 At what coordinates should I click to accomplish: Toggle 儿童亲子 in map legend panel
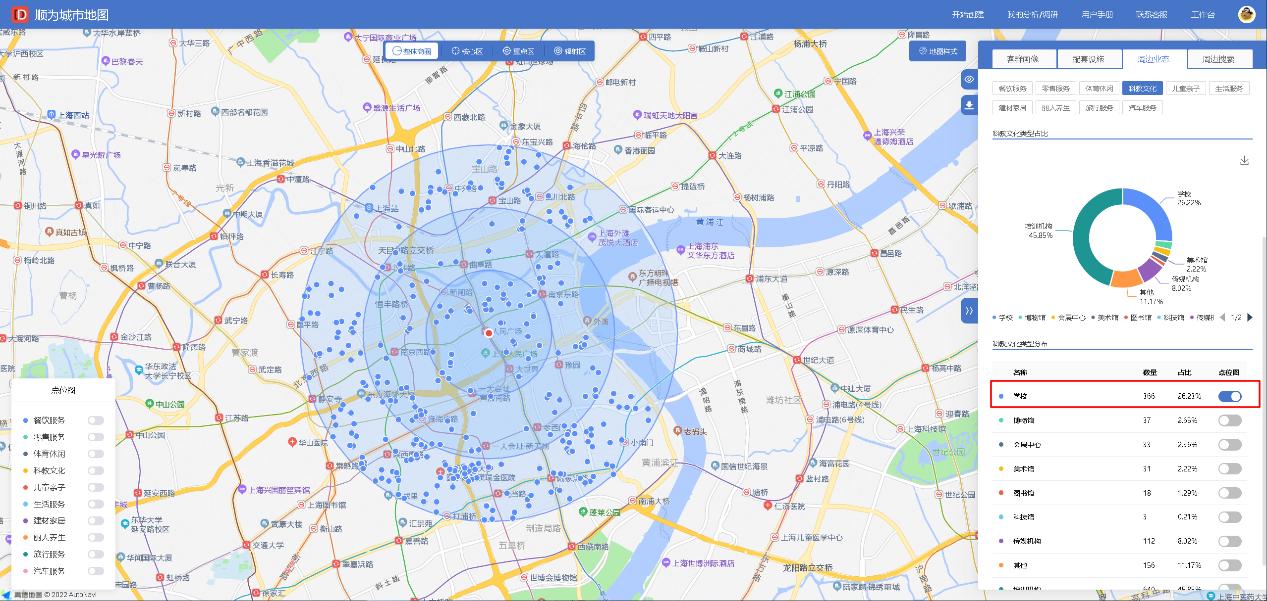click(x=96, y=487)
